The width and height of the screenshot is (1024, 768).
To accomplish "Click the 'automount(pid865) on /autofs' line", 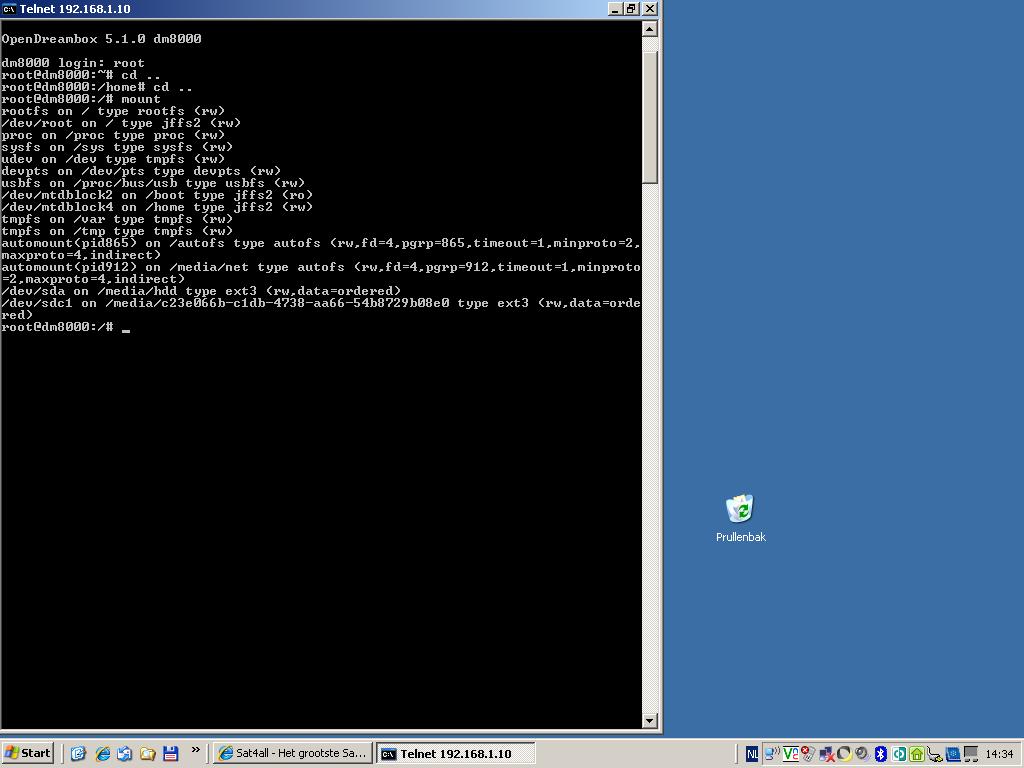I will pos(321,249).
